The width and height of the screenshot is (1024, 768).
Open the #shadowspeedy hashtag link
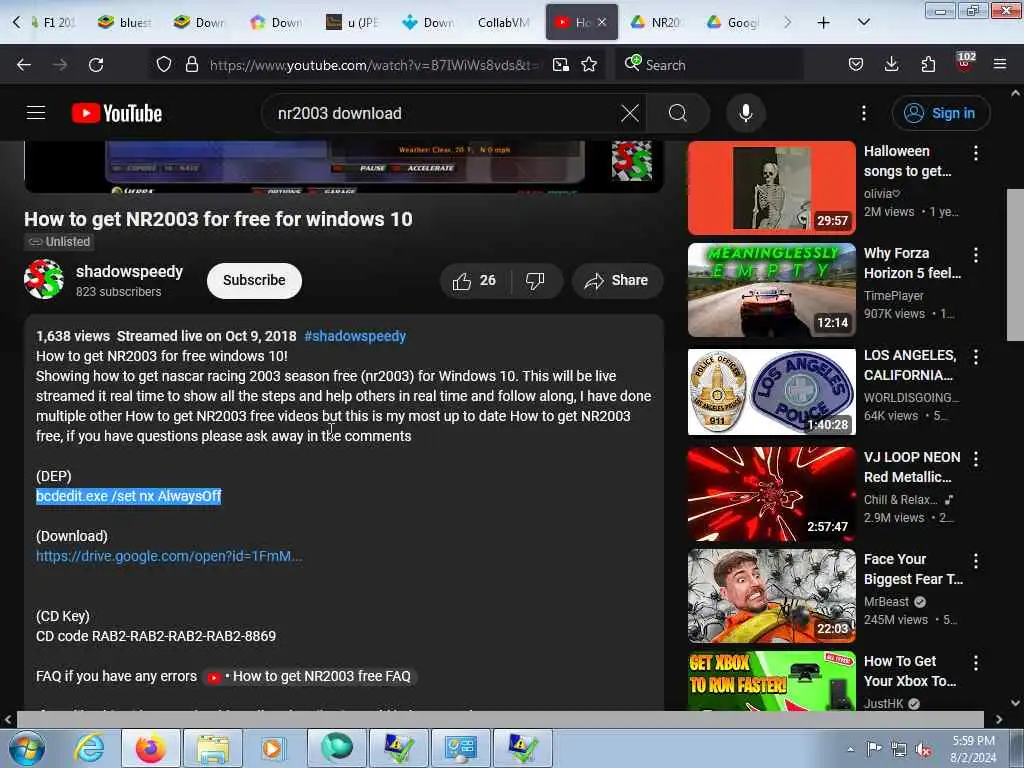[x=355, y=336]
